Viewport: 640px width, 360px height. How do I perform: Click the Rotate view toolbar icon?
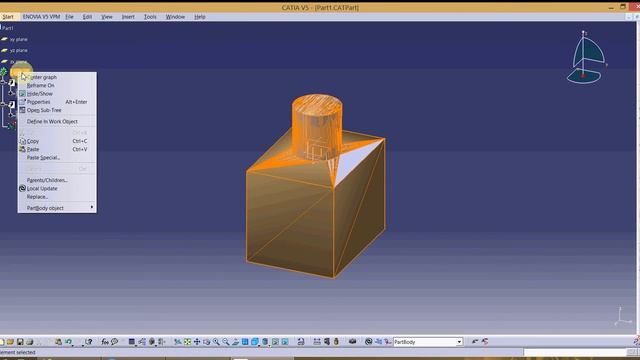[207, 342]
